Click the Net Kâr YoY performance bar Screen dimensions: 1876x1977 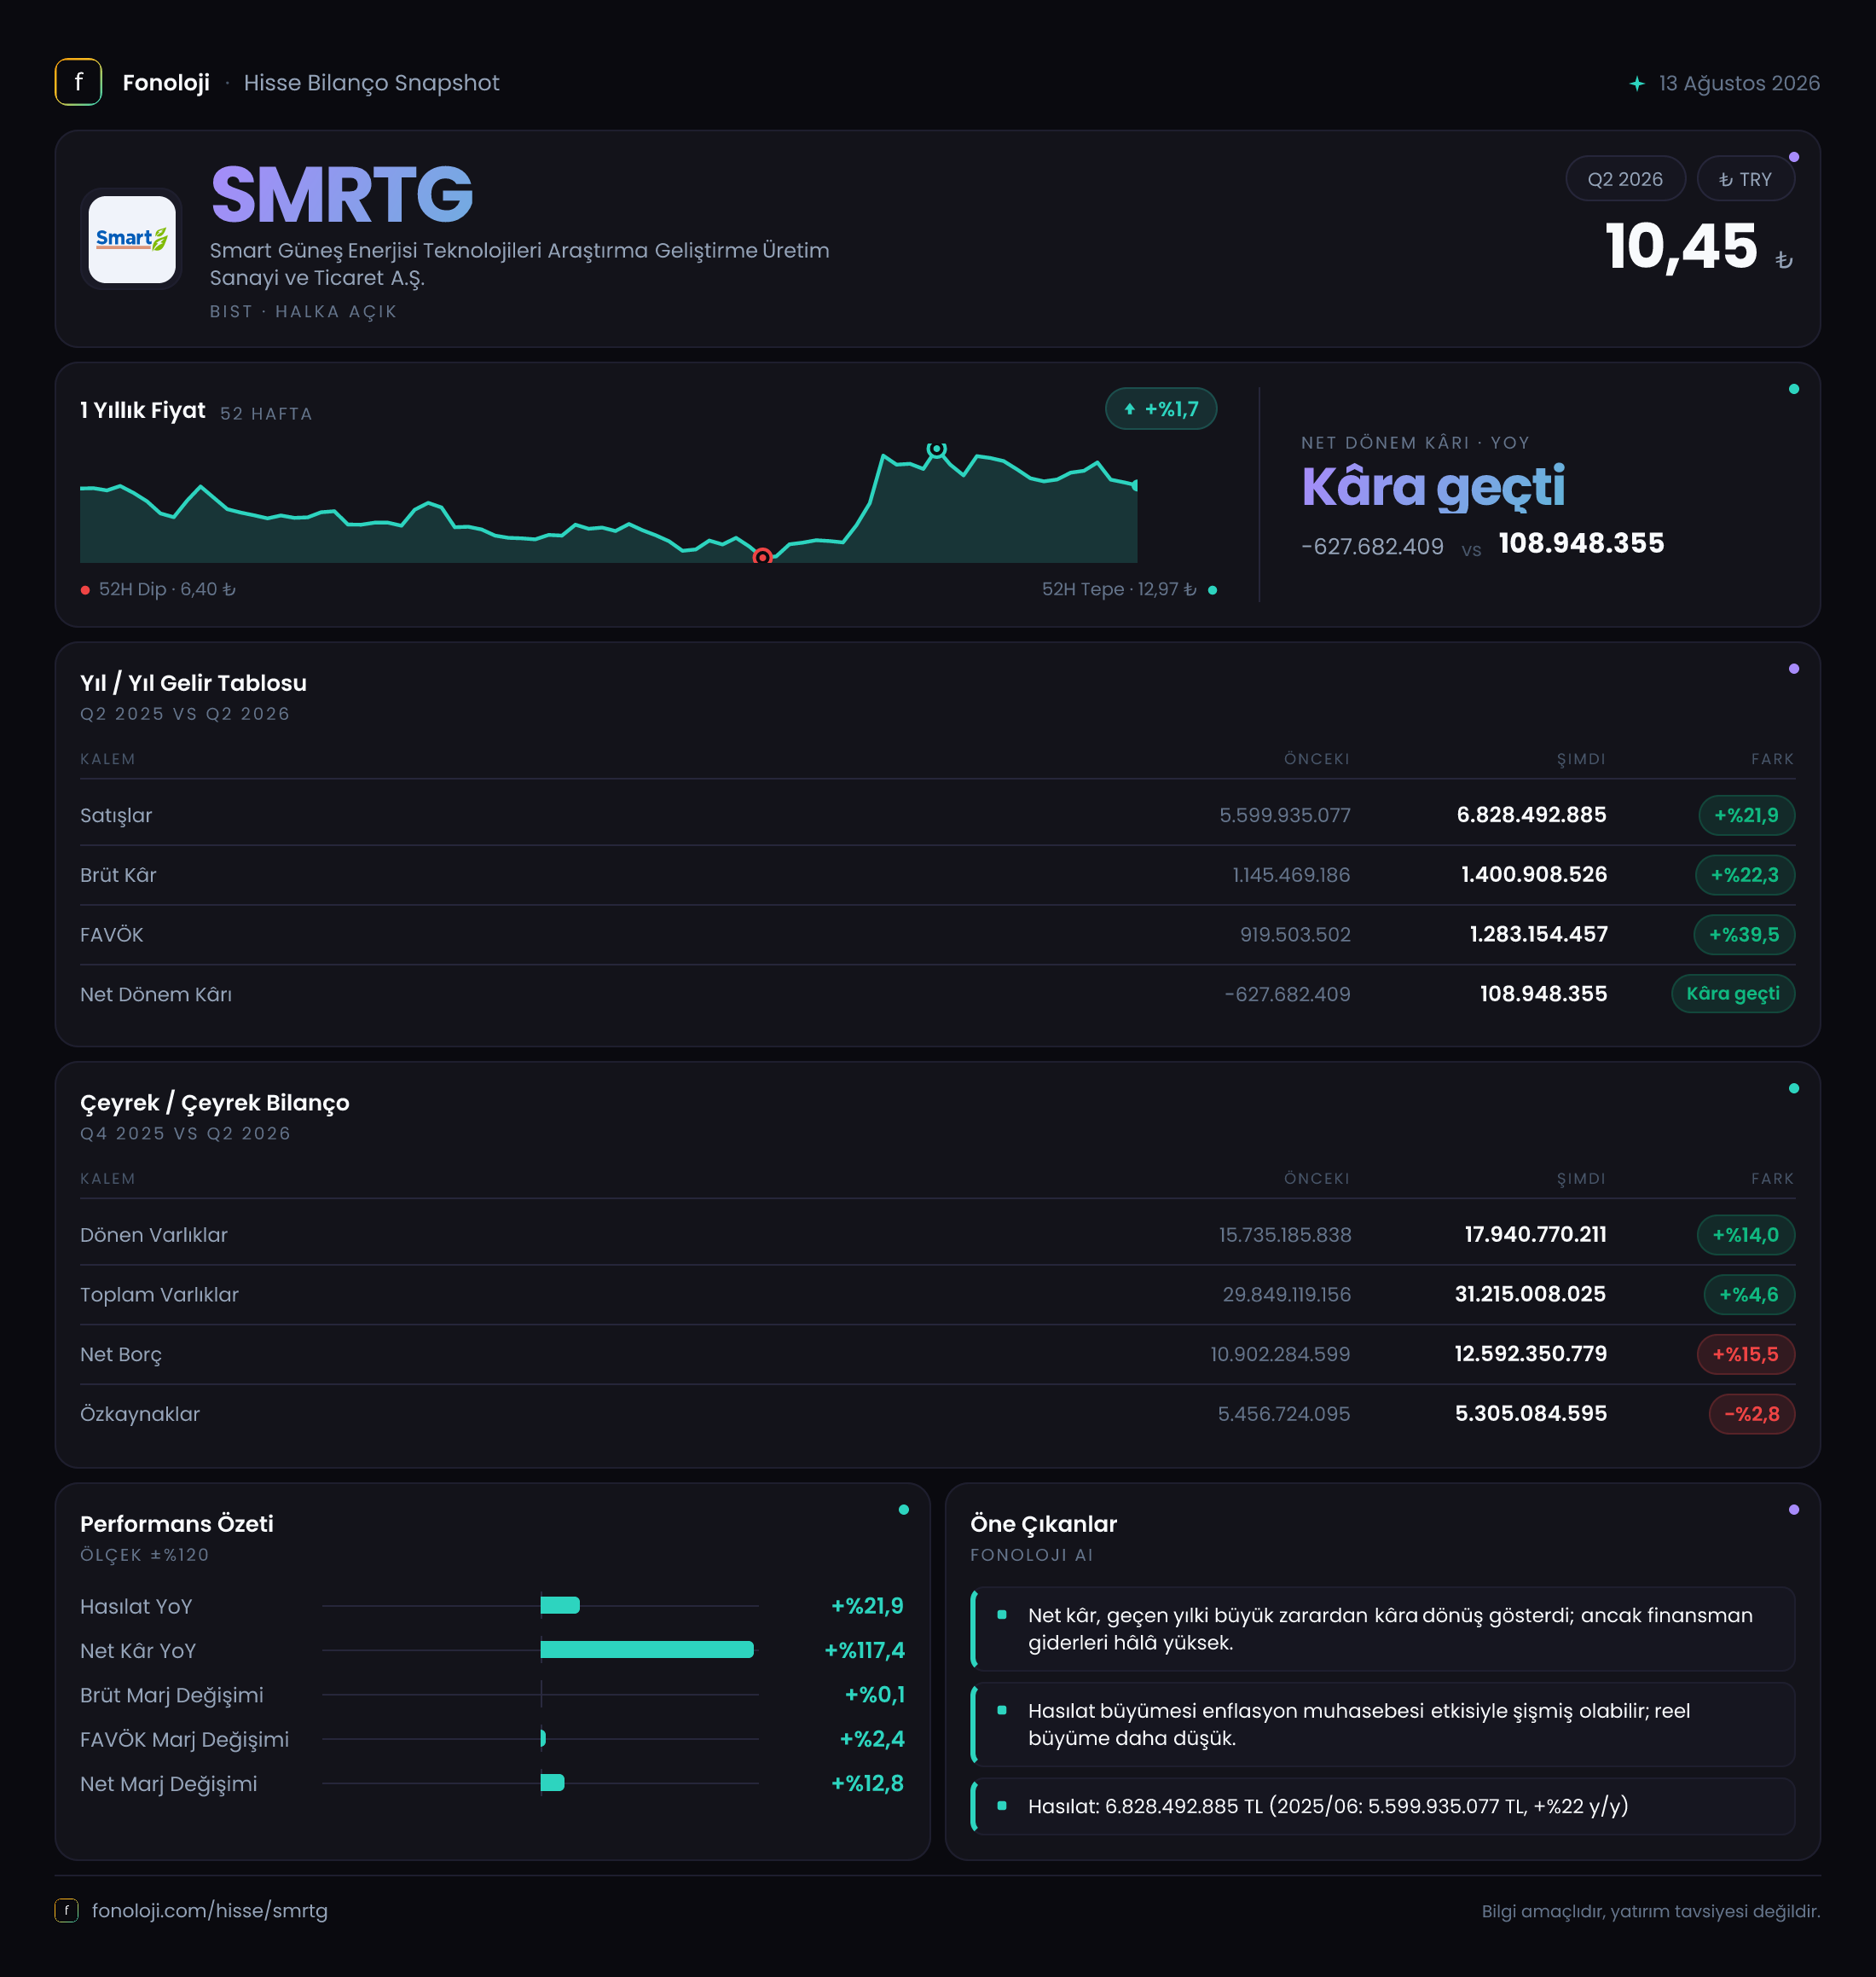(x=647, y=1650)
